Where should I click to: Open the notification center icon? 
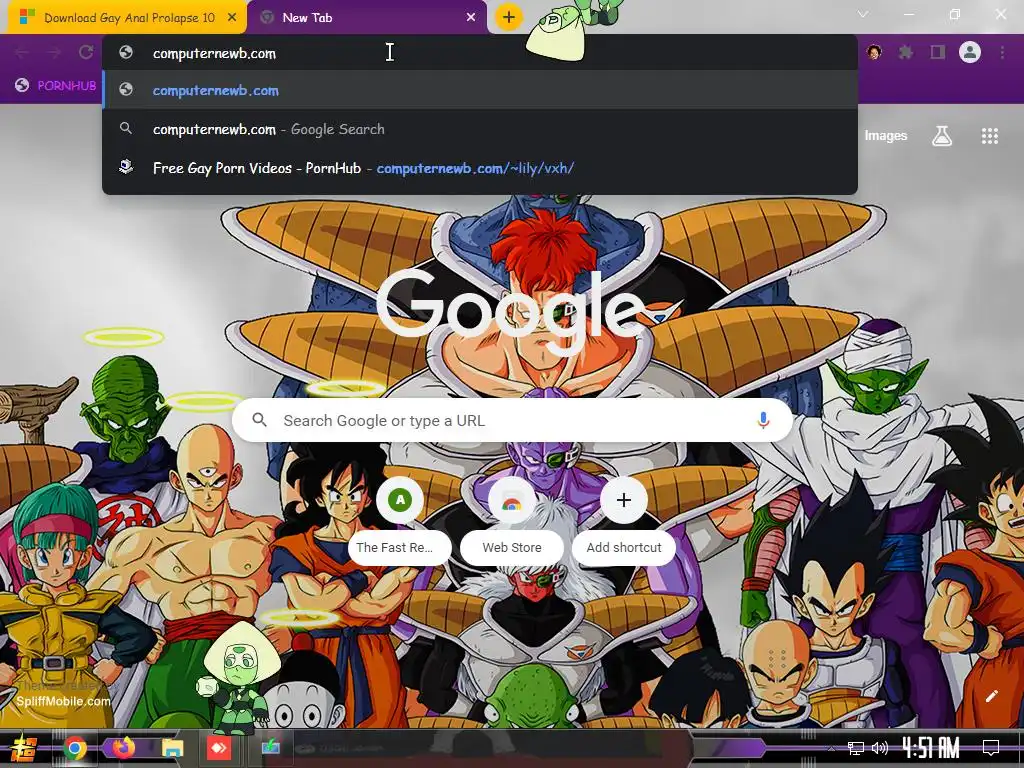[x=991, y=748]
